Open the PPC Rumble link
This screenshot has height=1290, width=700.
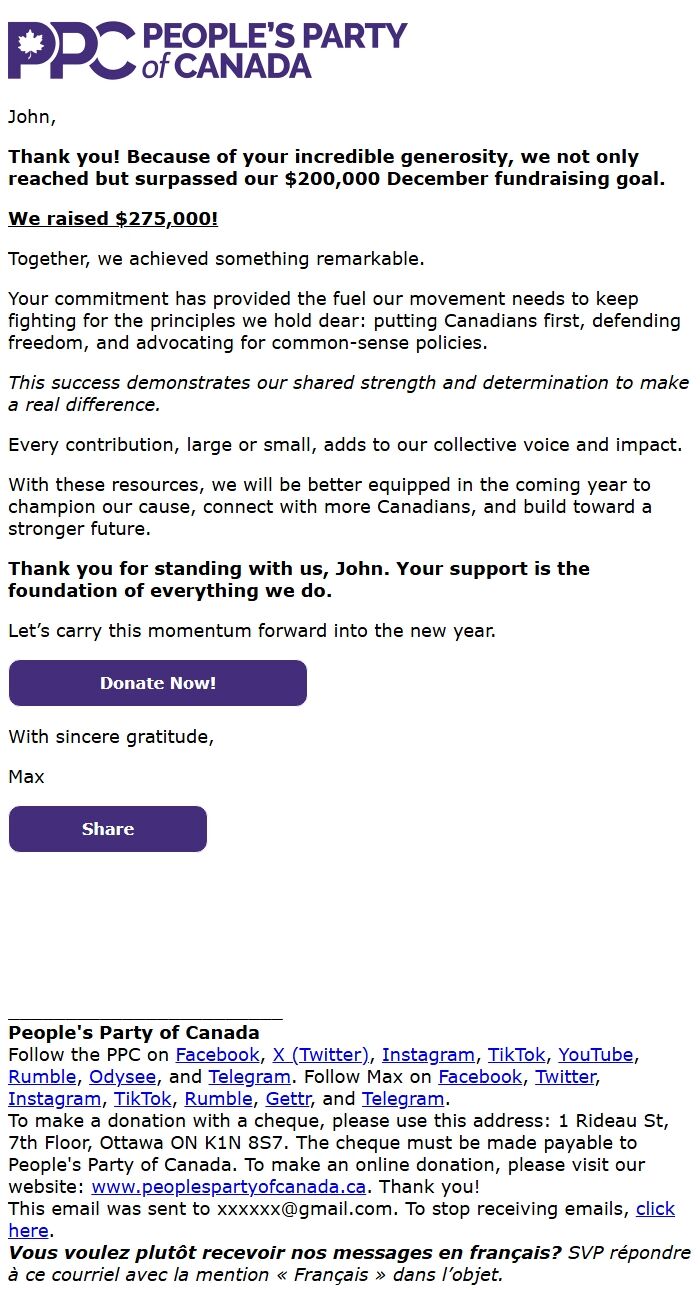(41, 1076)
